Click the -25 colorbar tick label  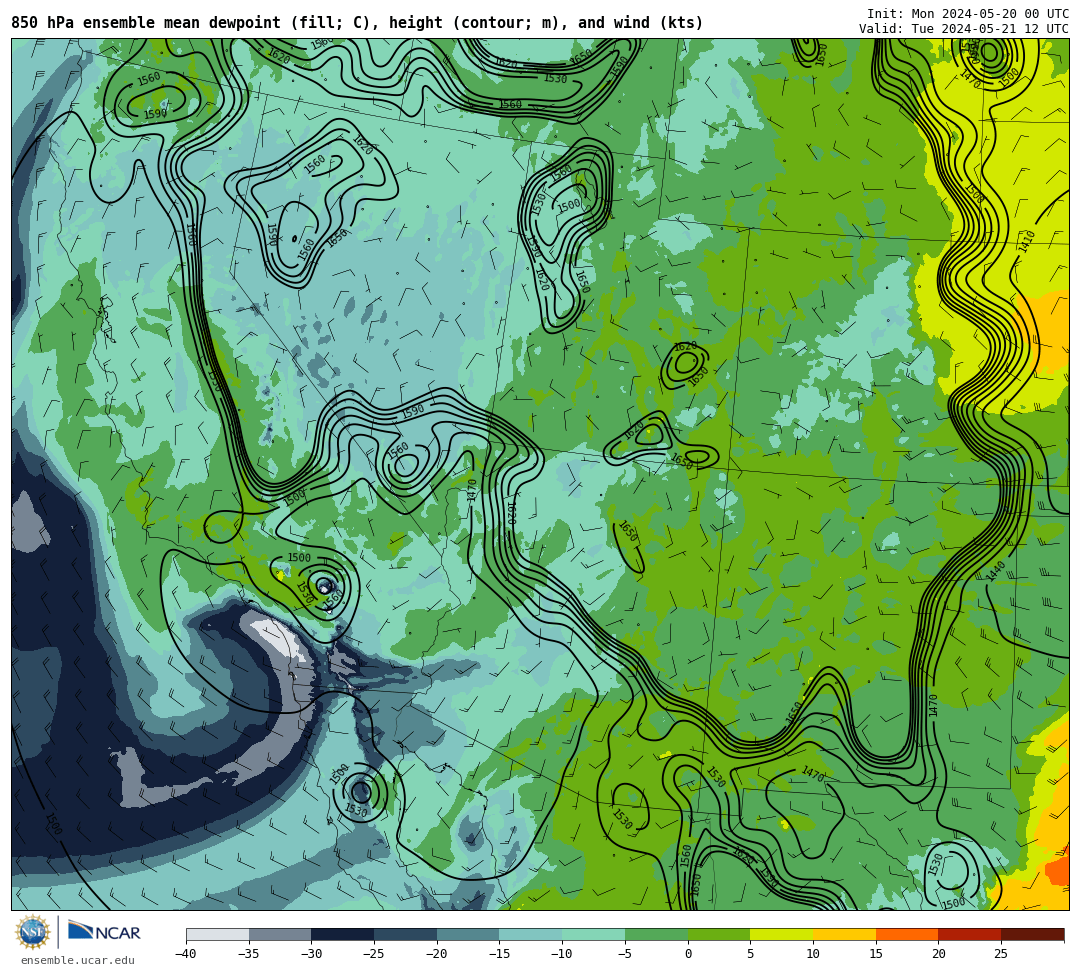click(x=374, y=954)
